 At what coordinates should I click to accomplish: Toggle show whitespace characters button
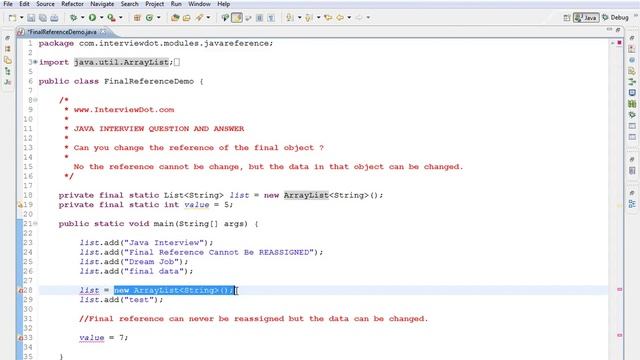[271, 18]
